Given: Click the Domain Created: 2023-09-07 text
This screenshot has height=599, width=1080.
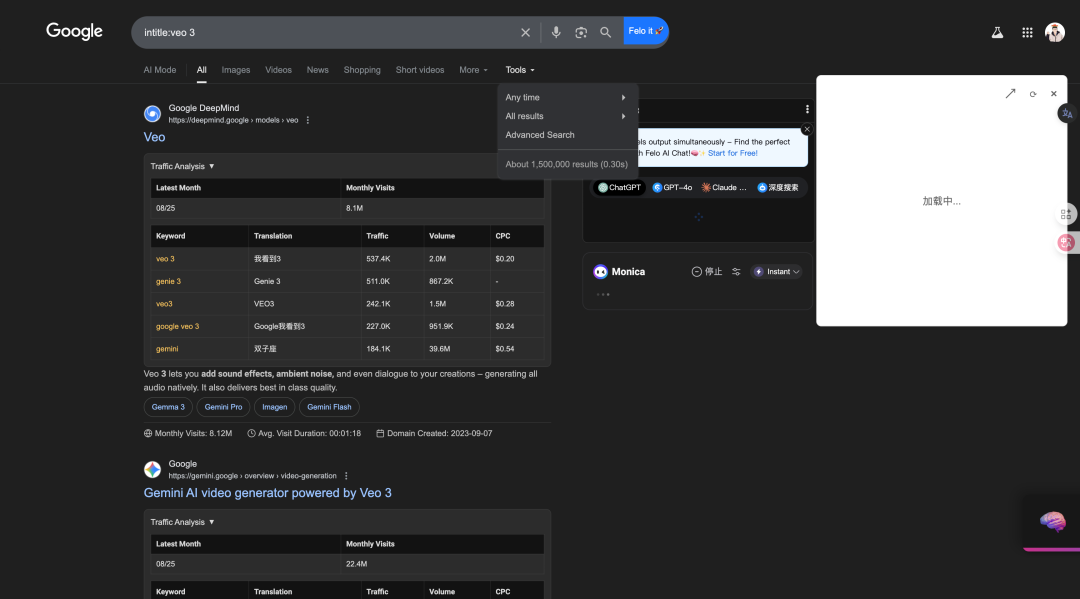Looking at the screenshot, I should pos(434,434).
